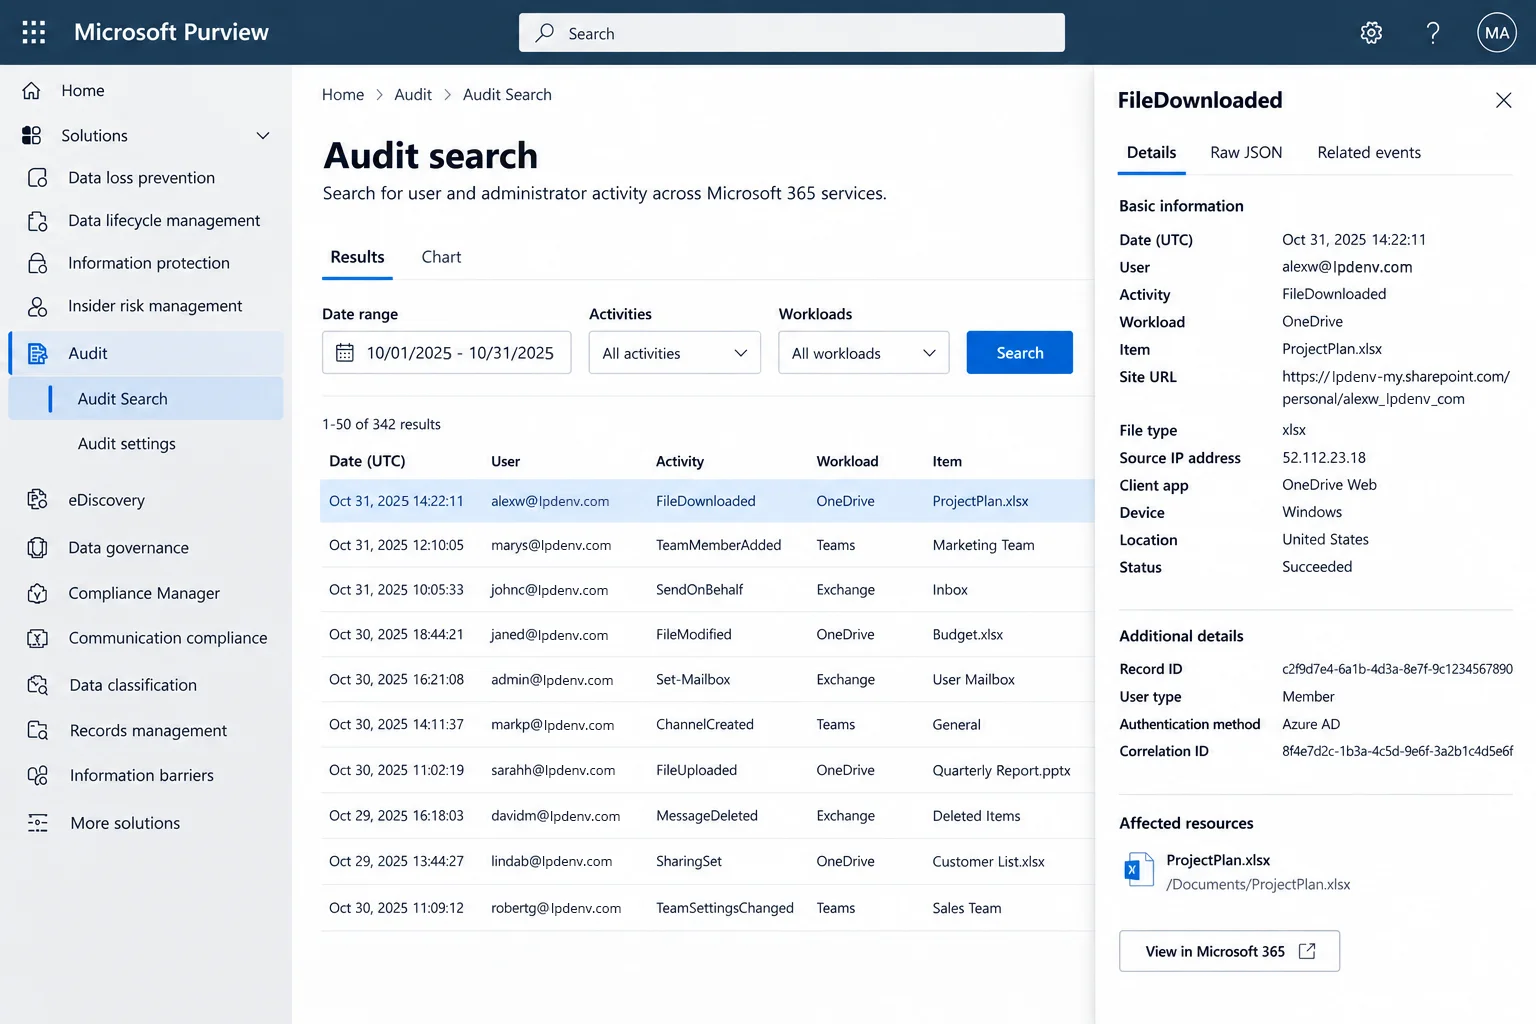Switch to the Chart tab
The width and height of the screenshot is (1536, 1024).
[441, 257]
